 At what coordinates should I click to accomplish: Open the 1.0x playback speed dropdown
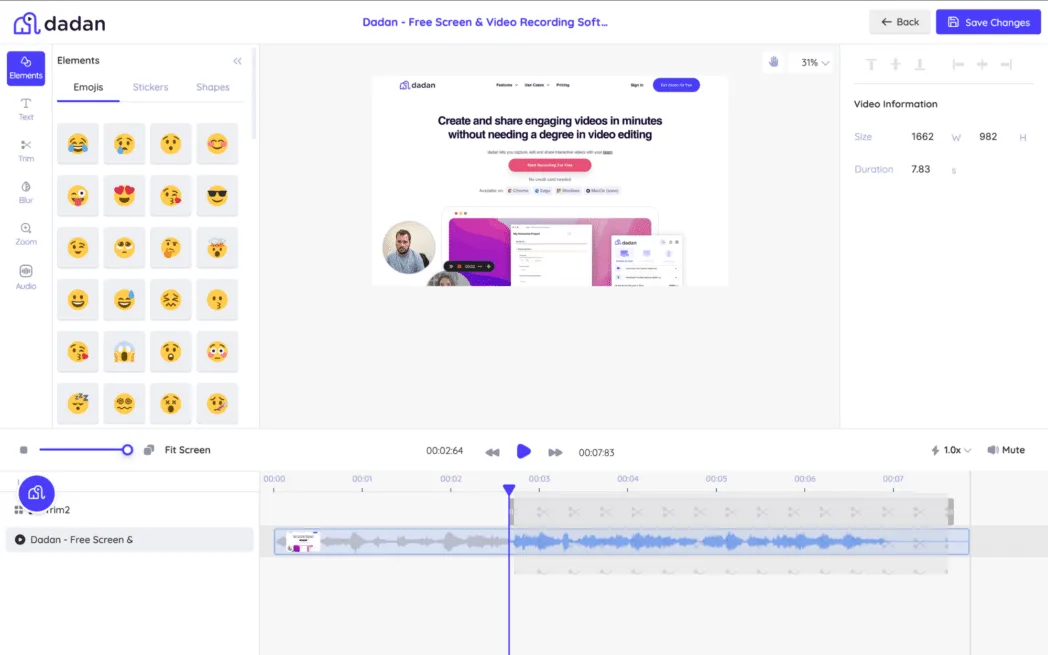tap(949, 449)
